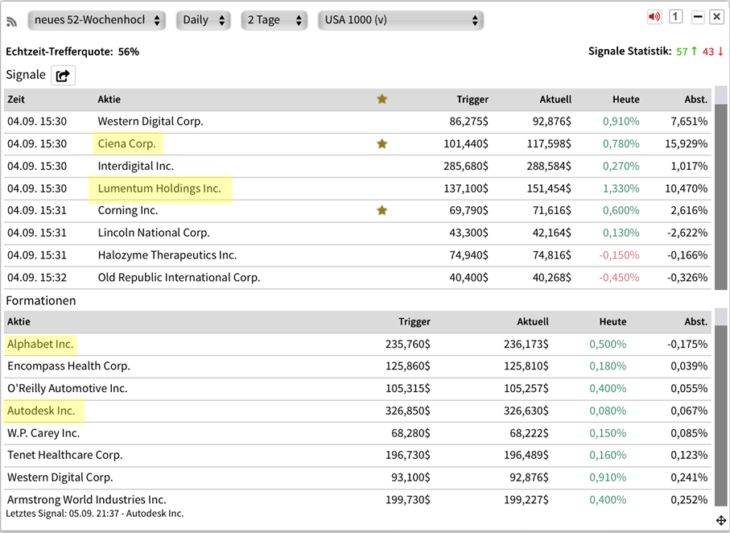730x533 pixels.
Task: Select Encompass Health Corp. formation row
Action: [x=358, y=366]
